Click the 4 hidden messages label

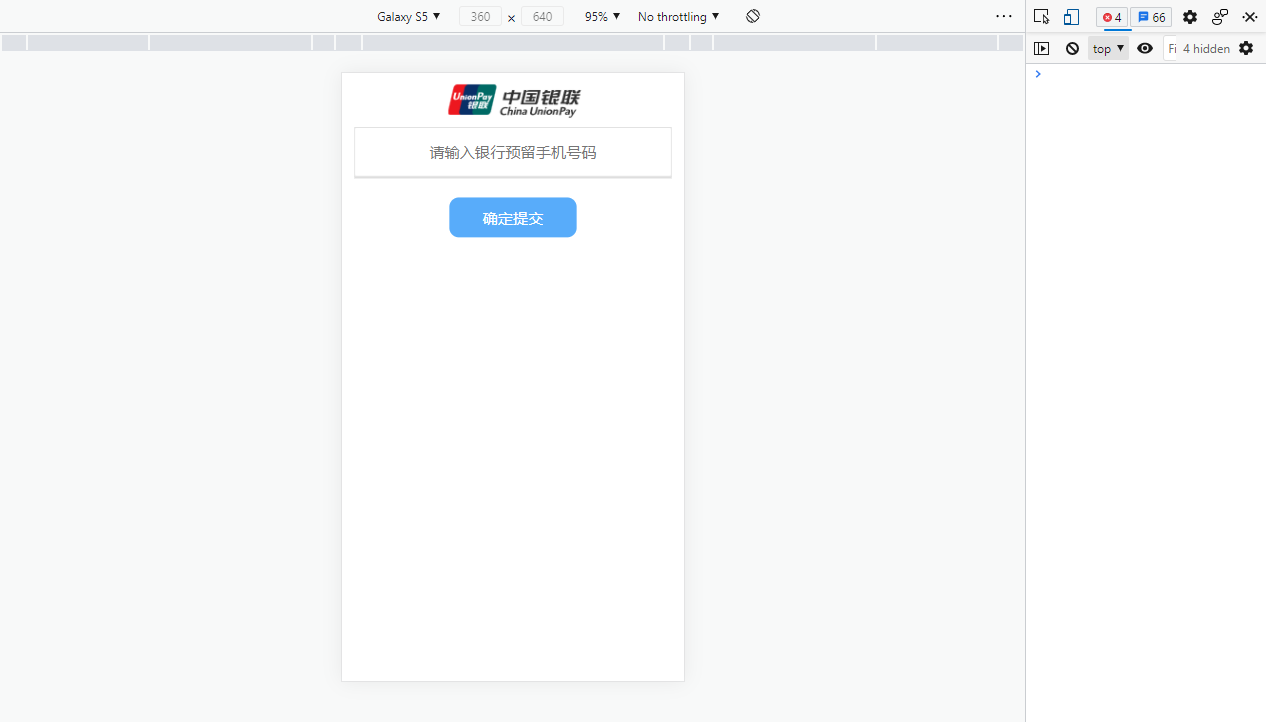coord(1206,48)
